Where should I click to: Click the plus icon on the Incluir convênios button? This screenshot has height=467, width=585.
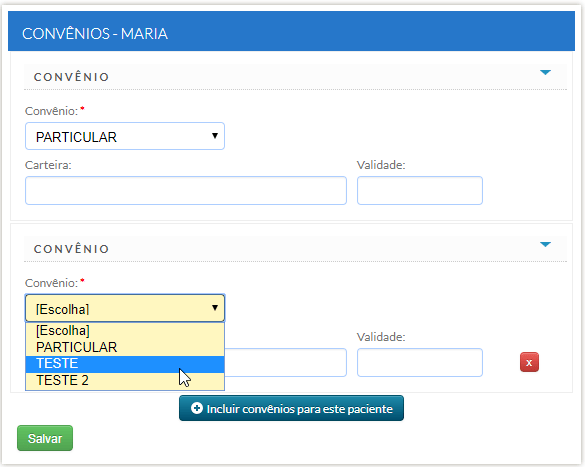[x=197, y=408]
